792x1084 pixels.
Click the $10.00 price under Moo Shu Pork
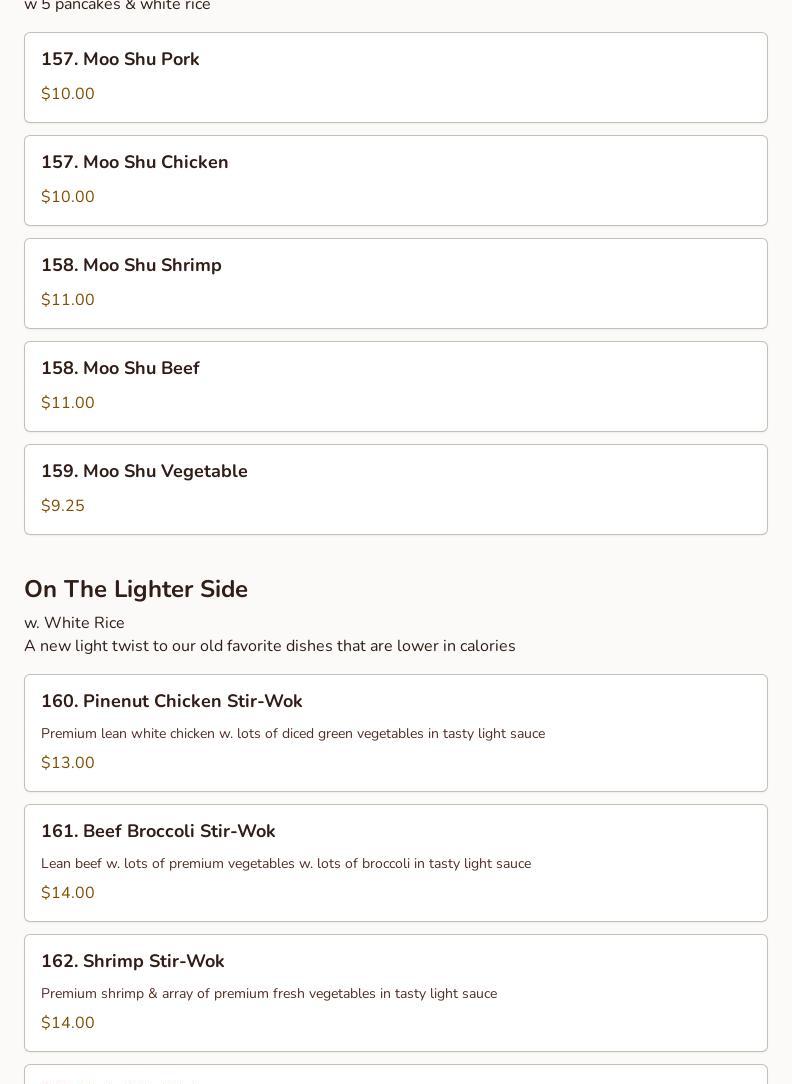(68, 94)
